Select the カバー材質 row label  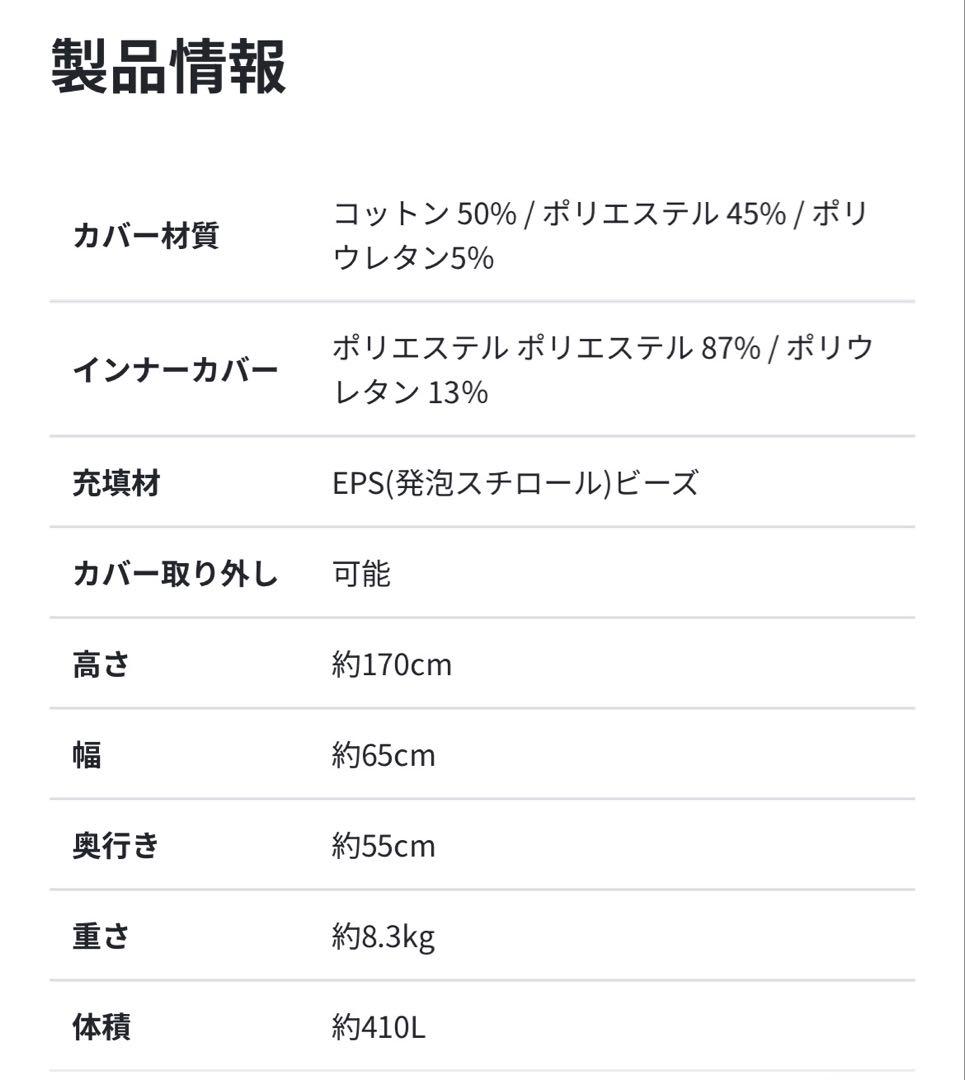[145, 237]
